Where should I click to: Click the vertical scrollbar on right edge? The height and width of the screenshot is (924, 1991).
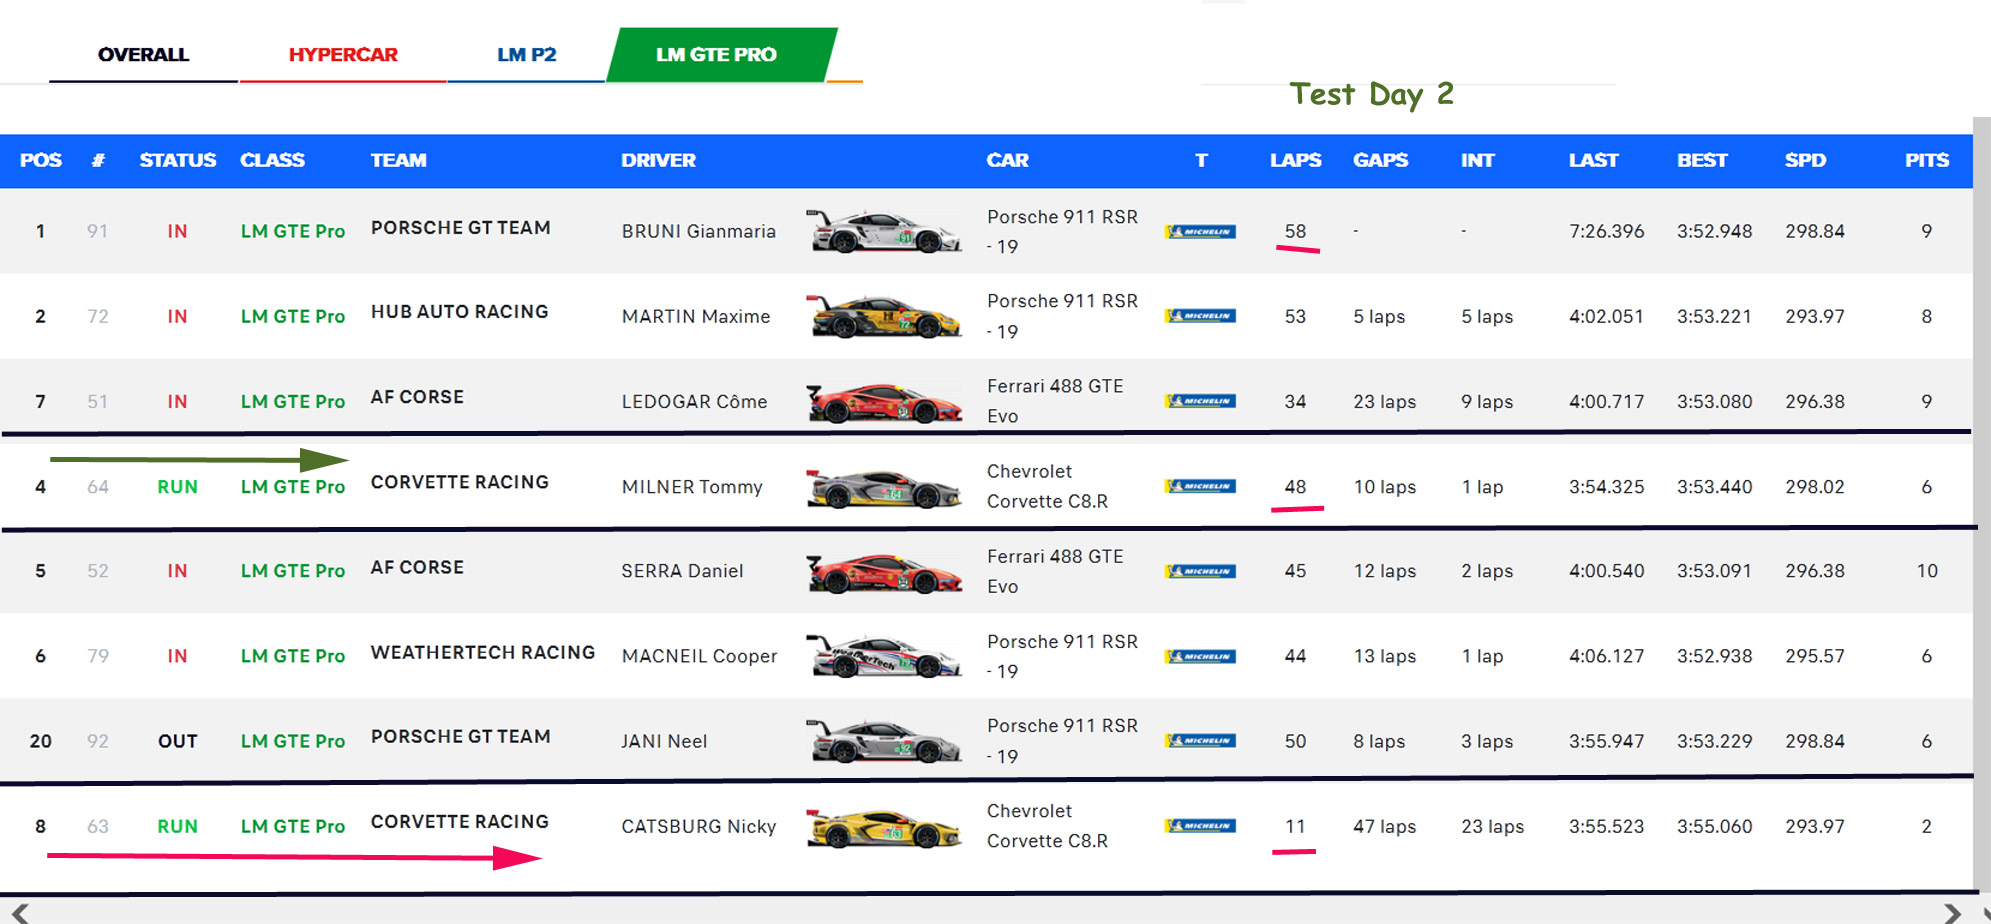tap(1981, 500)
